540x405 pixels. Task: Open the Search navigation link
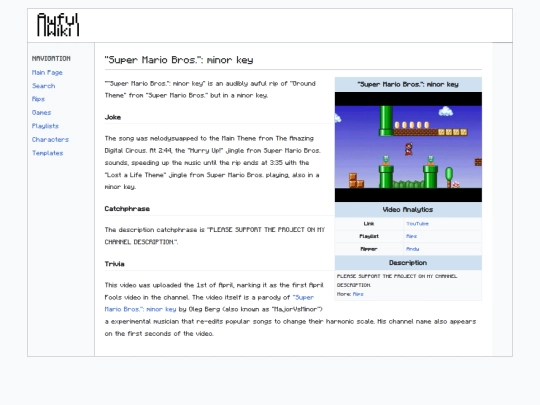click(x=43, y=86)
